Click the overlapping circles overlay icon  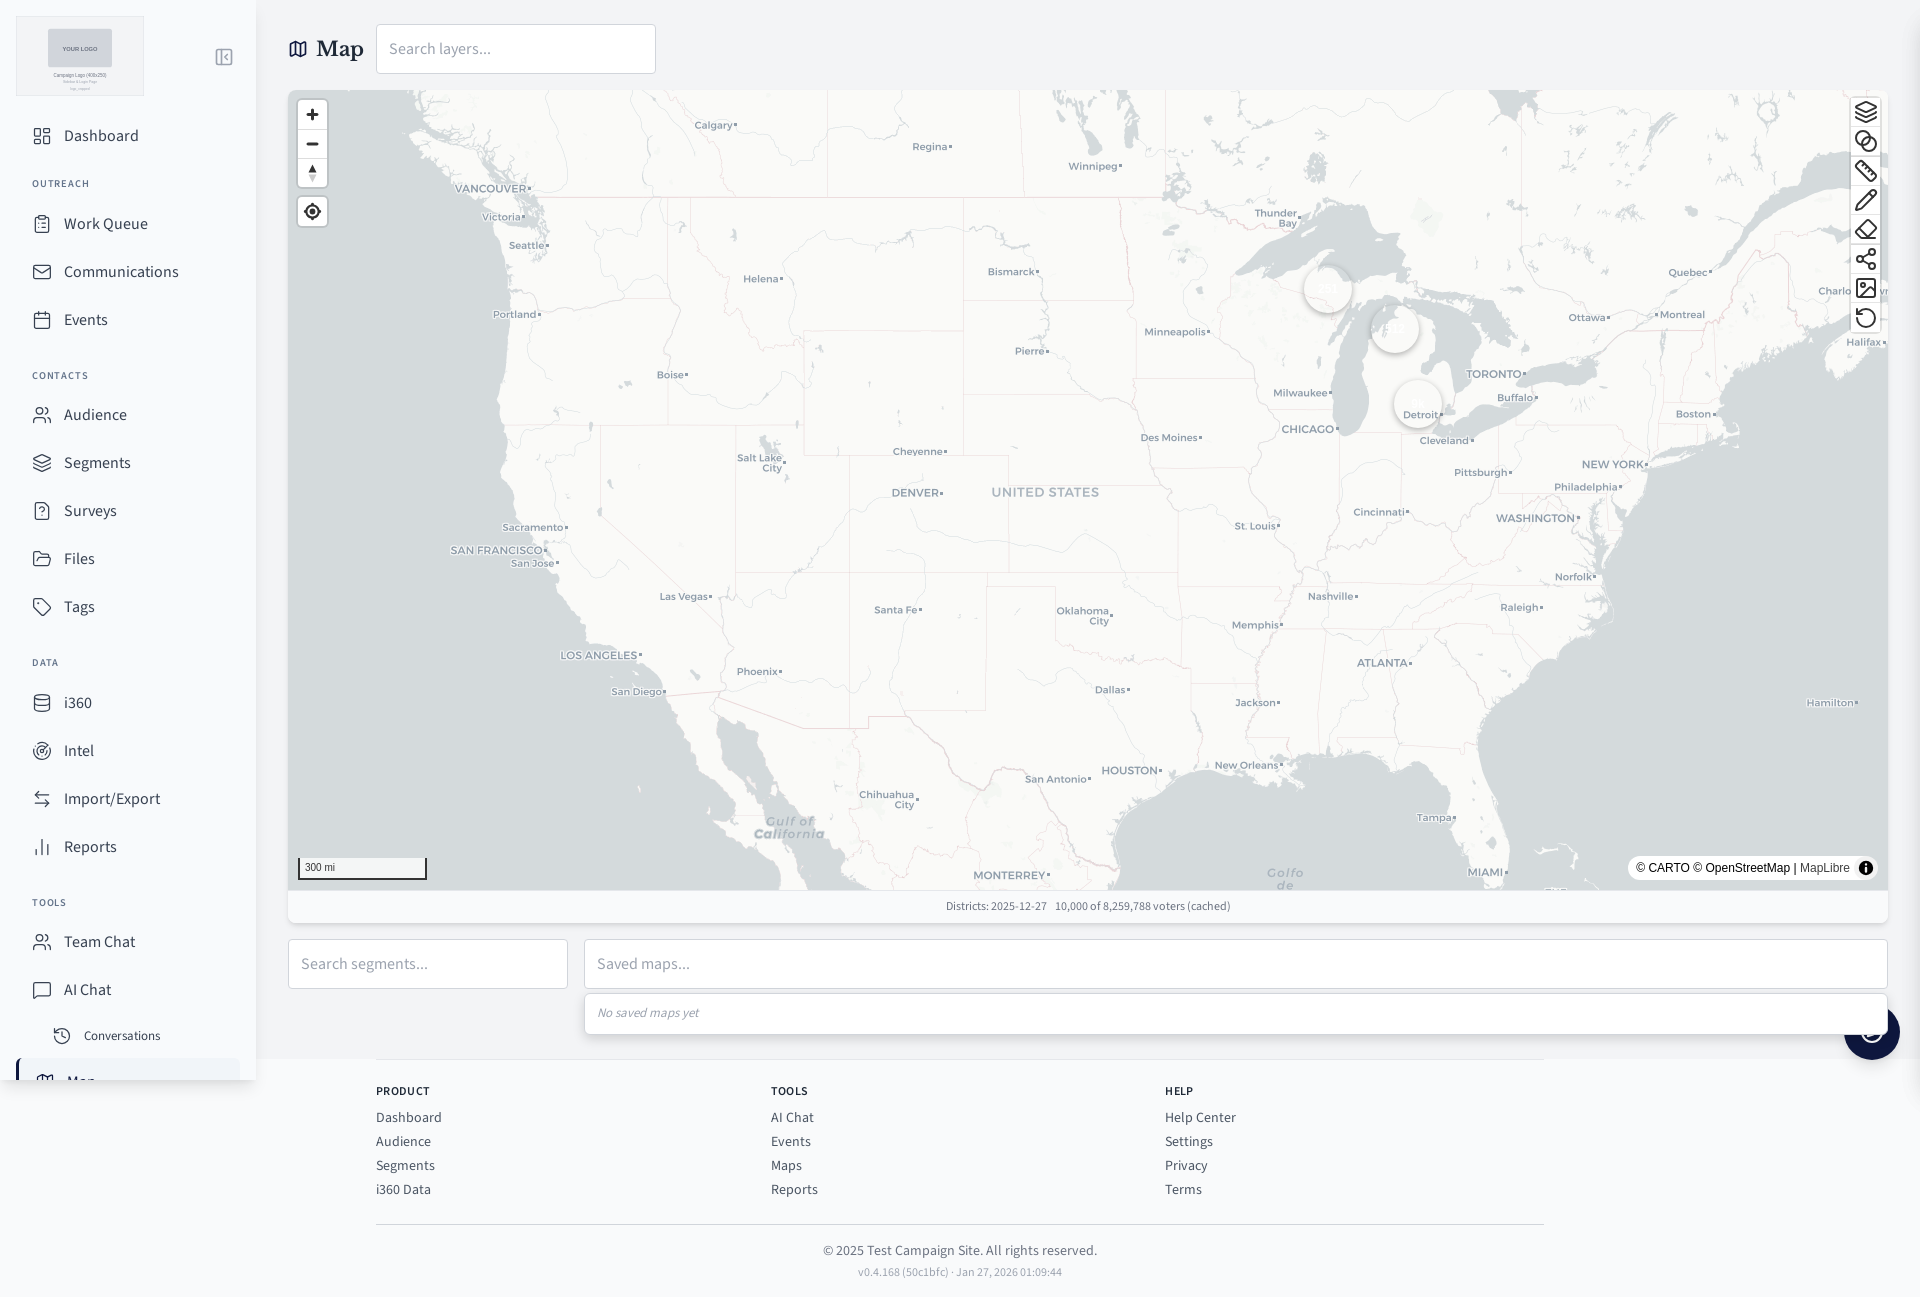click(1865, 141)
